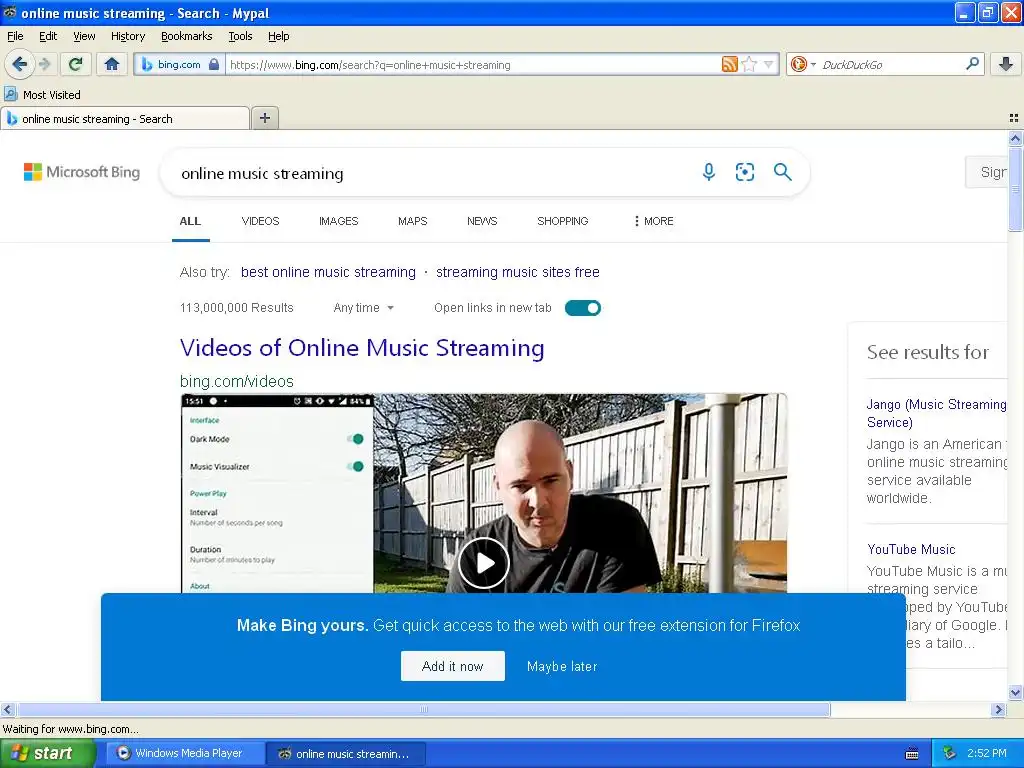Click the tab groups icon on the tab bar
Viewport: 1024px width, 768px height.
pyautogui.click(x=1014, y=118)
